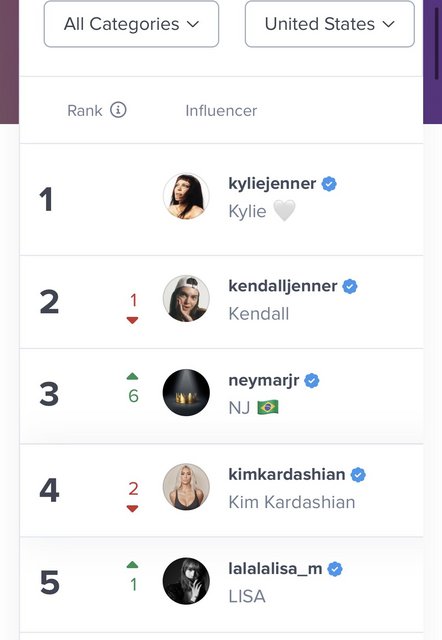Open the kimkardashian username link

[287, 474]
